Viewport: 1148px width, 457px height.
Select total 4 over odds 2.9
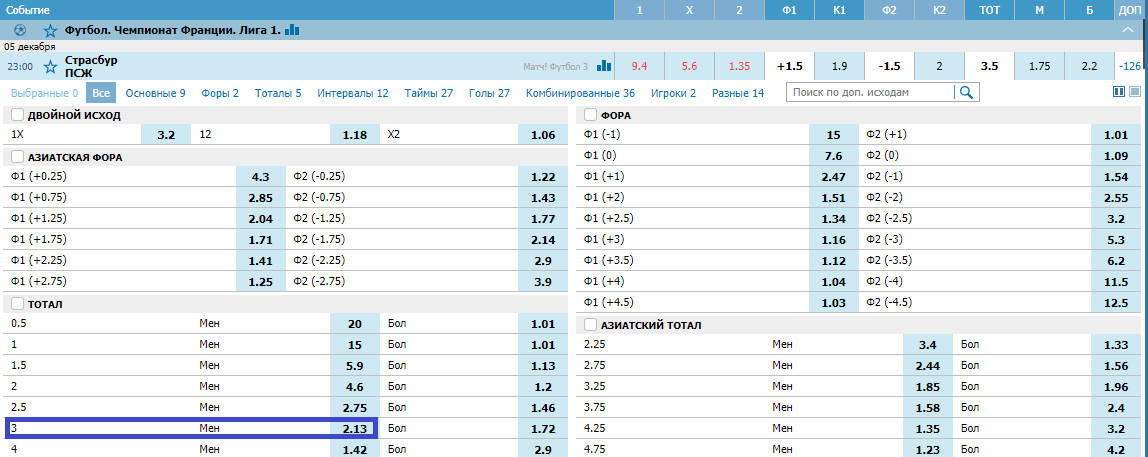pos(543,449)
